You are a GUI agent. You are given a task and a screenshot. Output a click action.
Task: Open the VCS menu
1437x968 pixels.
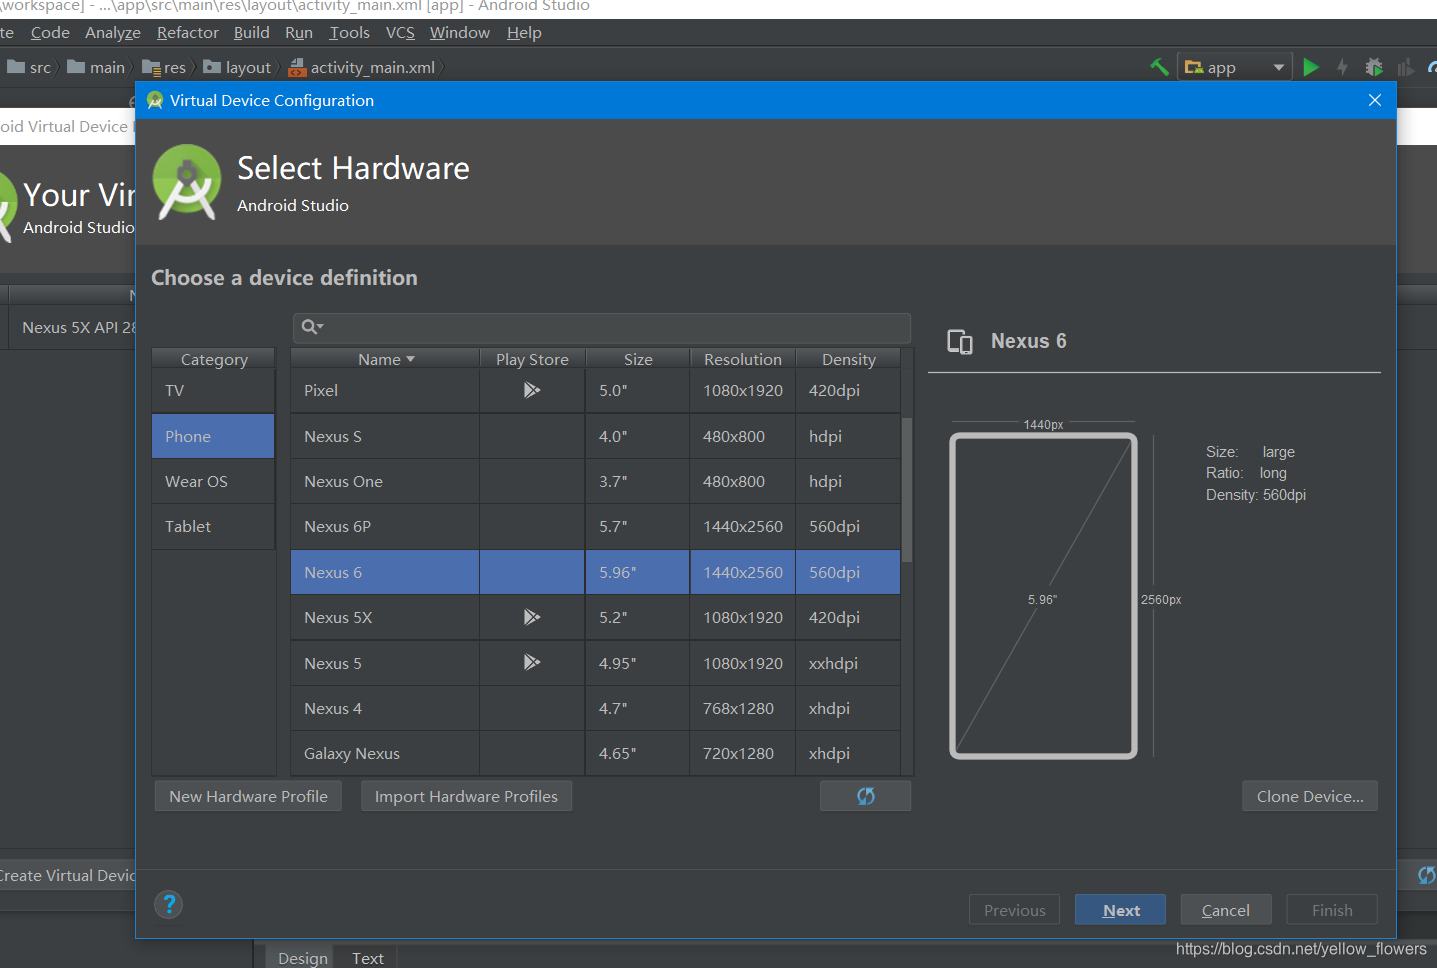(400, 33)
